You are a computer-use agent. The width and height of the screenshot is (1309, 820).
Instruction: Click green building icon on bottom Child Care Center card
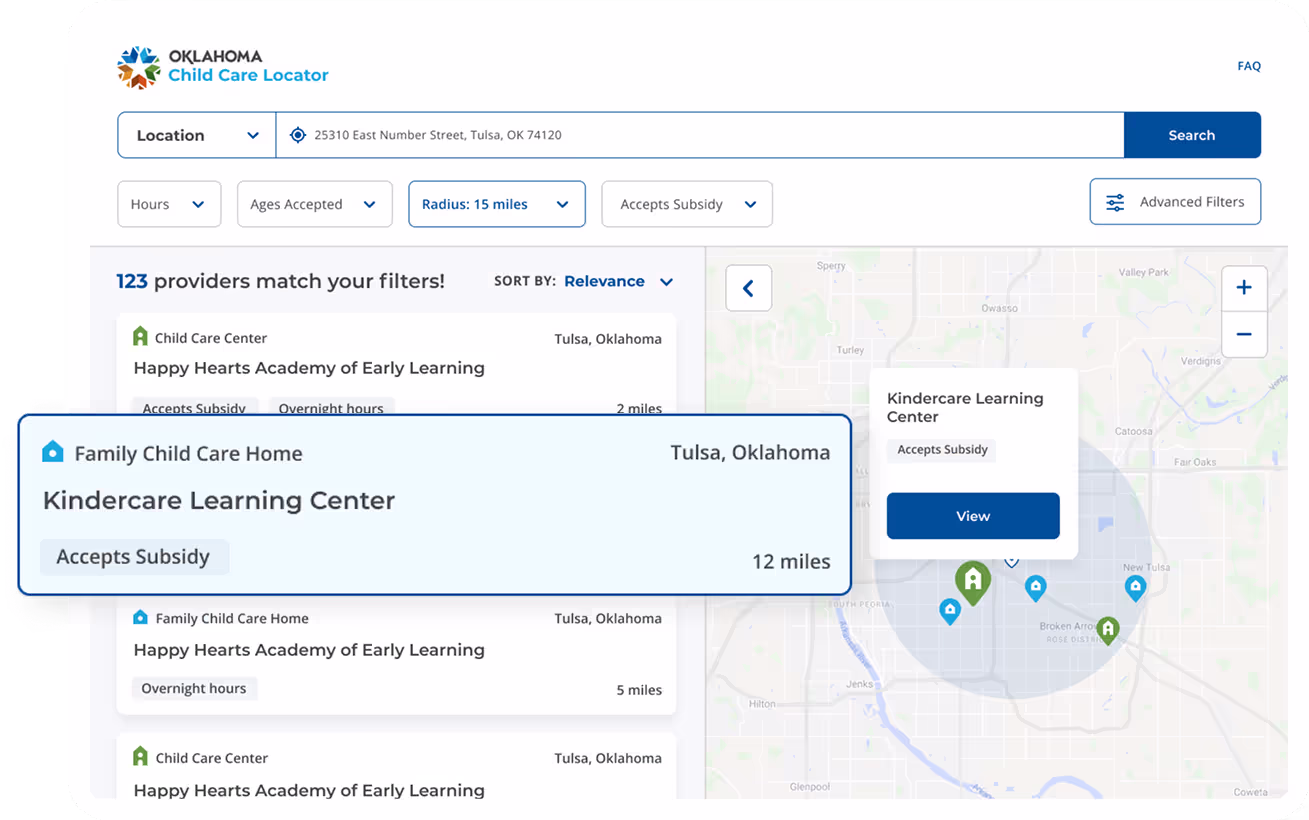point(140,757)
